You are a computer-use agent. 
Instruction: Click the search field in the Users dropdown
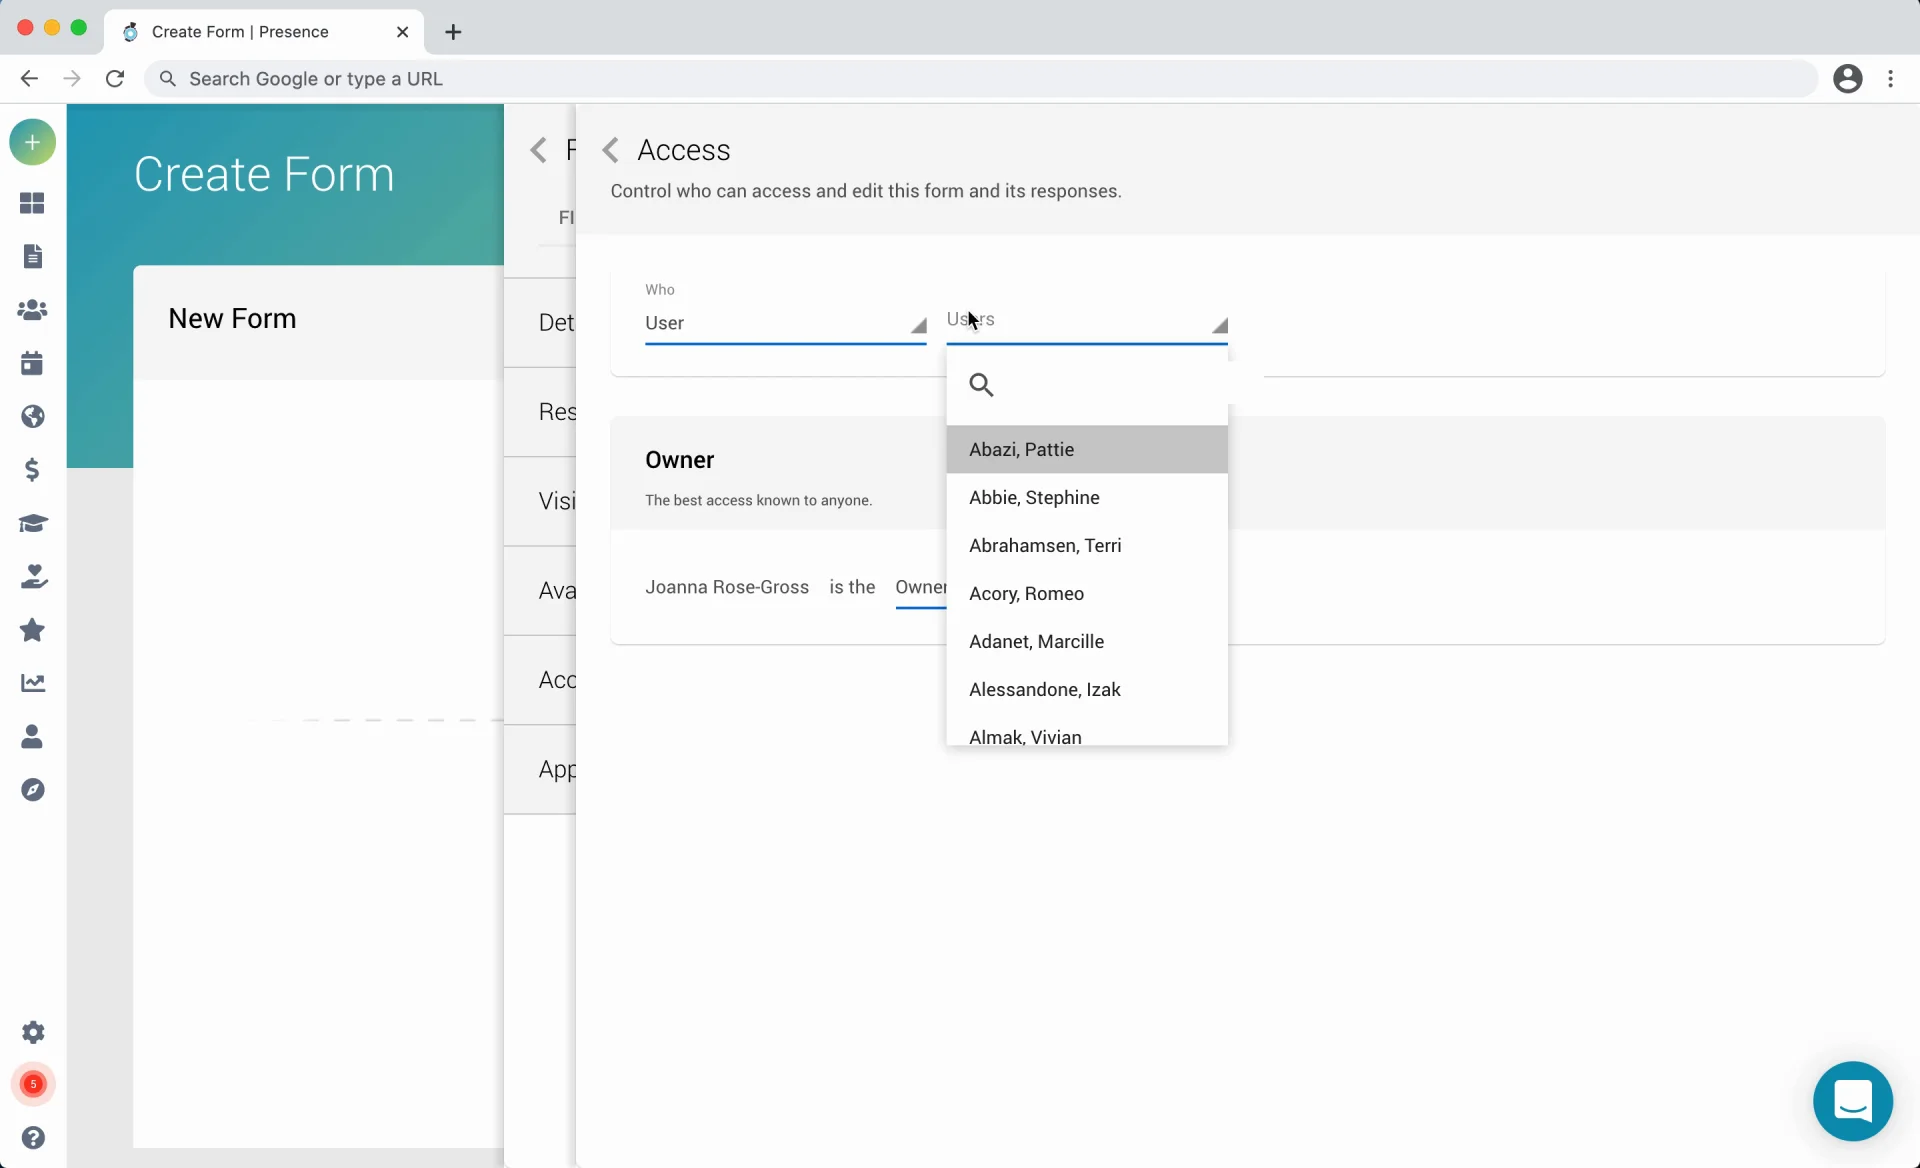click(1100, 385)
